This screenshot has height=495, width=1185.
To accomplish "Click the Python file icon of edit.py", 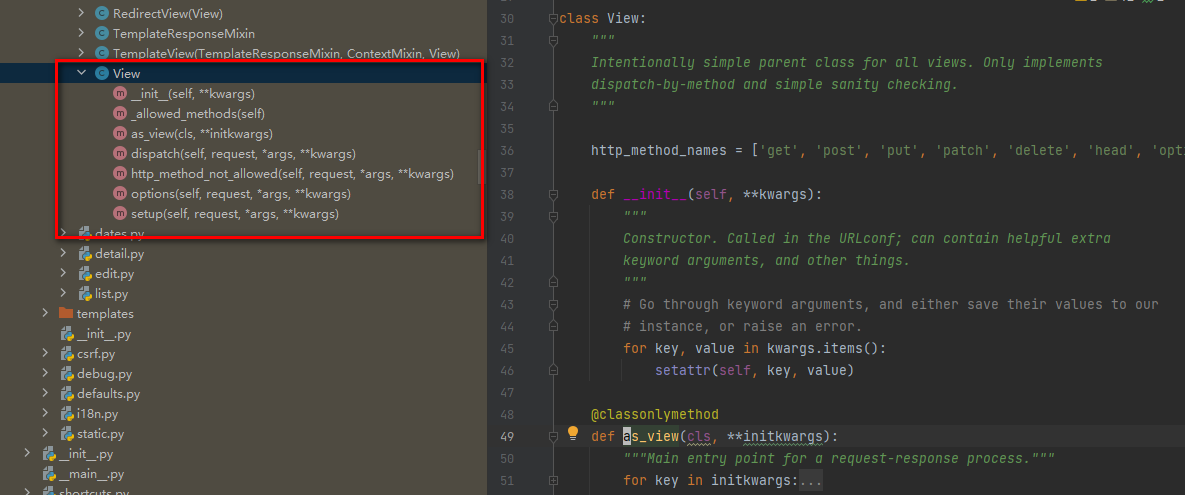I will [85, 274].
